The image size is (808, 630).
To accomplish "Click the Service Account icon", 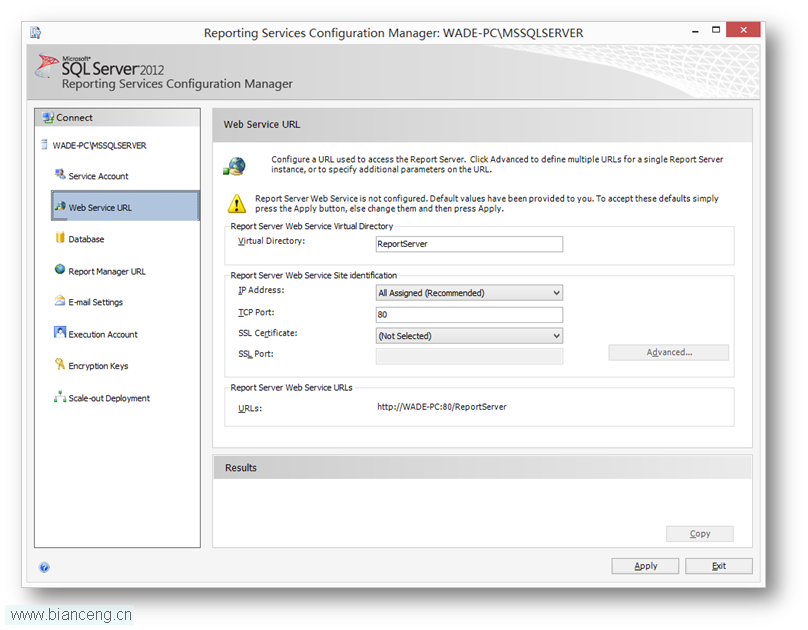I will (60, 174).
